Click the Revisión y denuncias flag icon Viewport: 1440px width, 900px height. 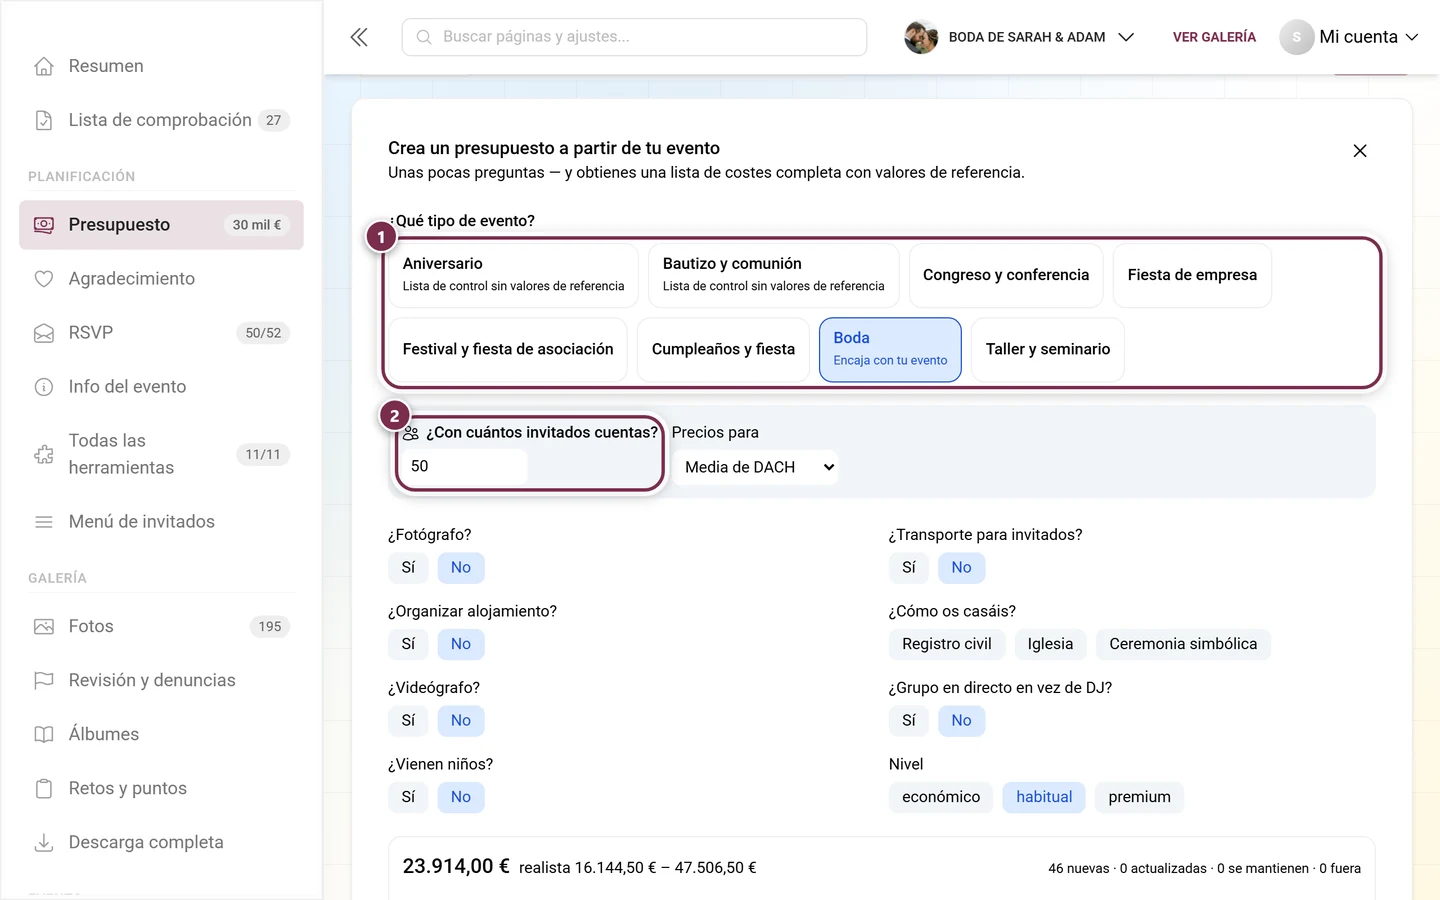pos(44,681)
